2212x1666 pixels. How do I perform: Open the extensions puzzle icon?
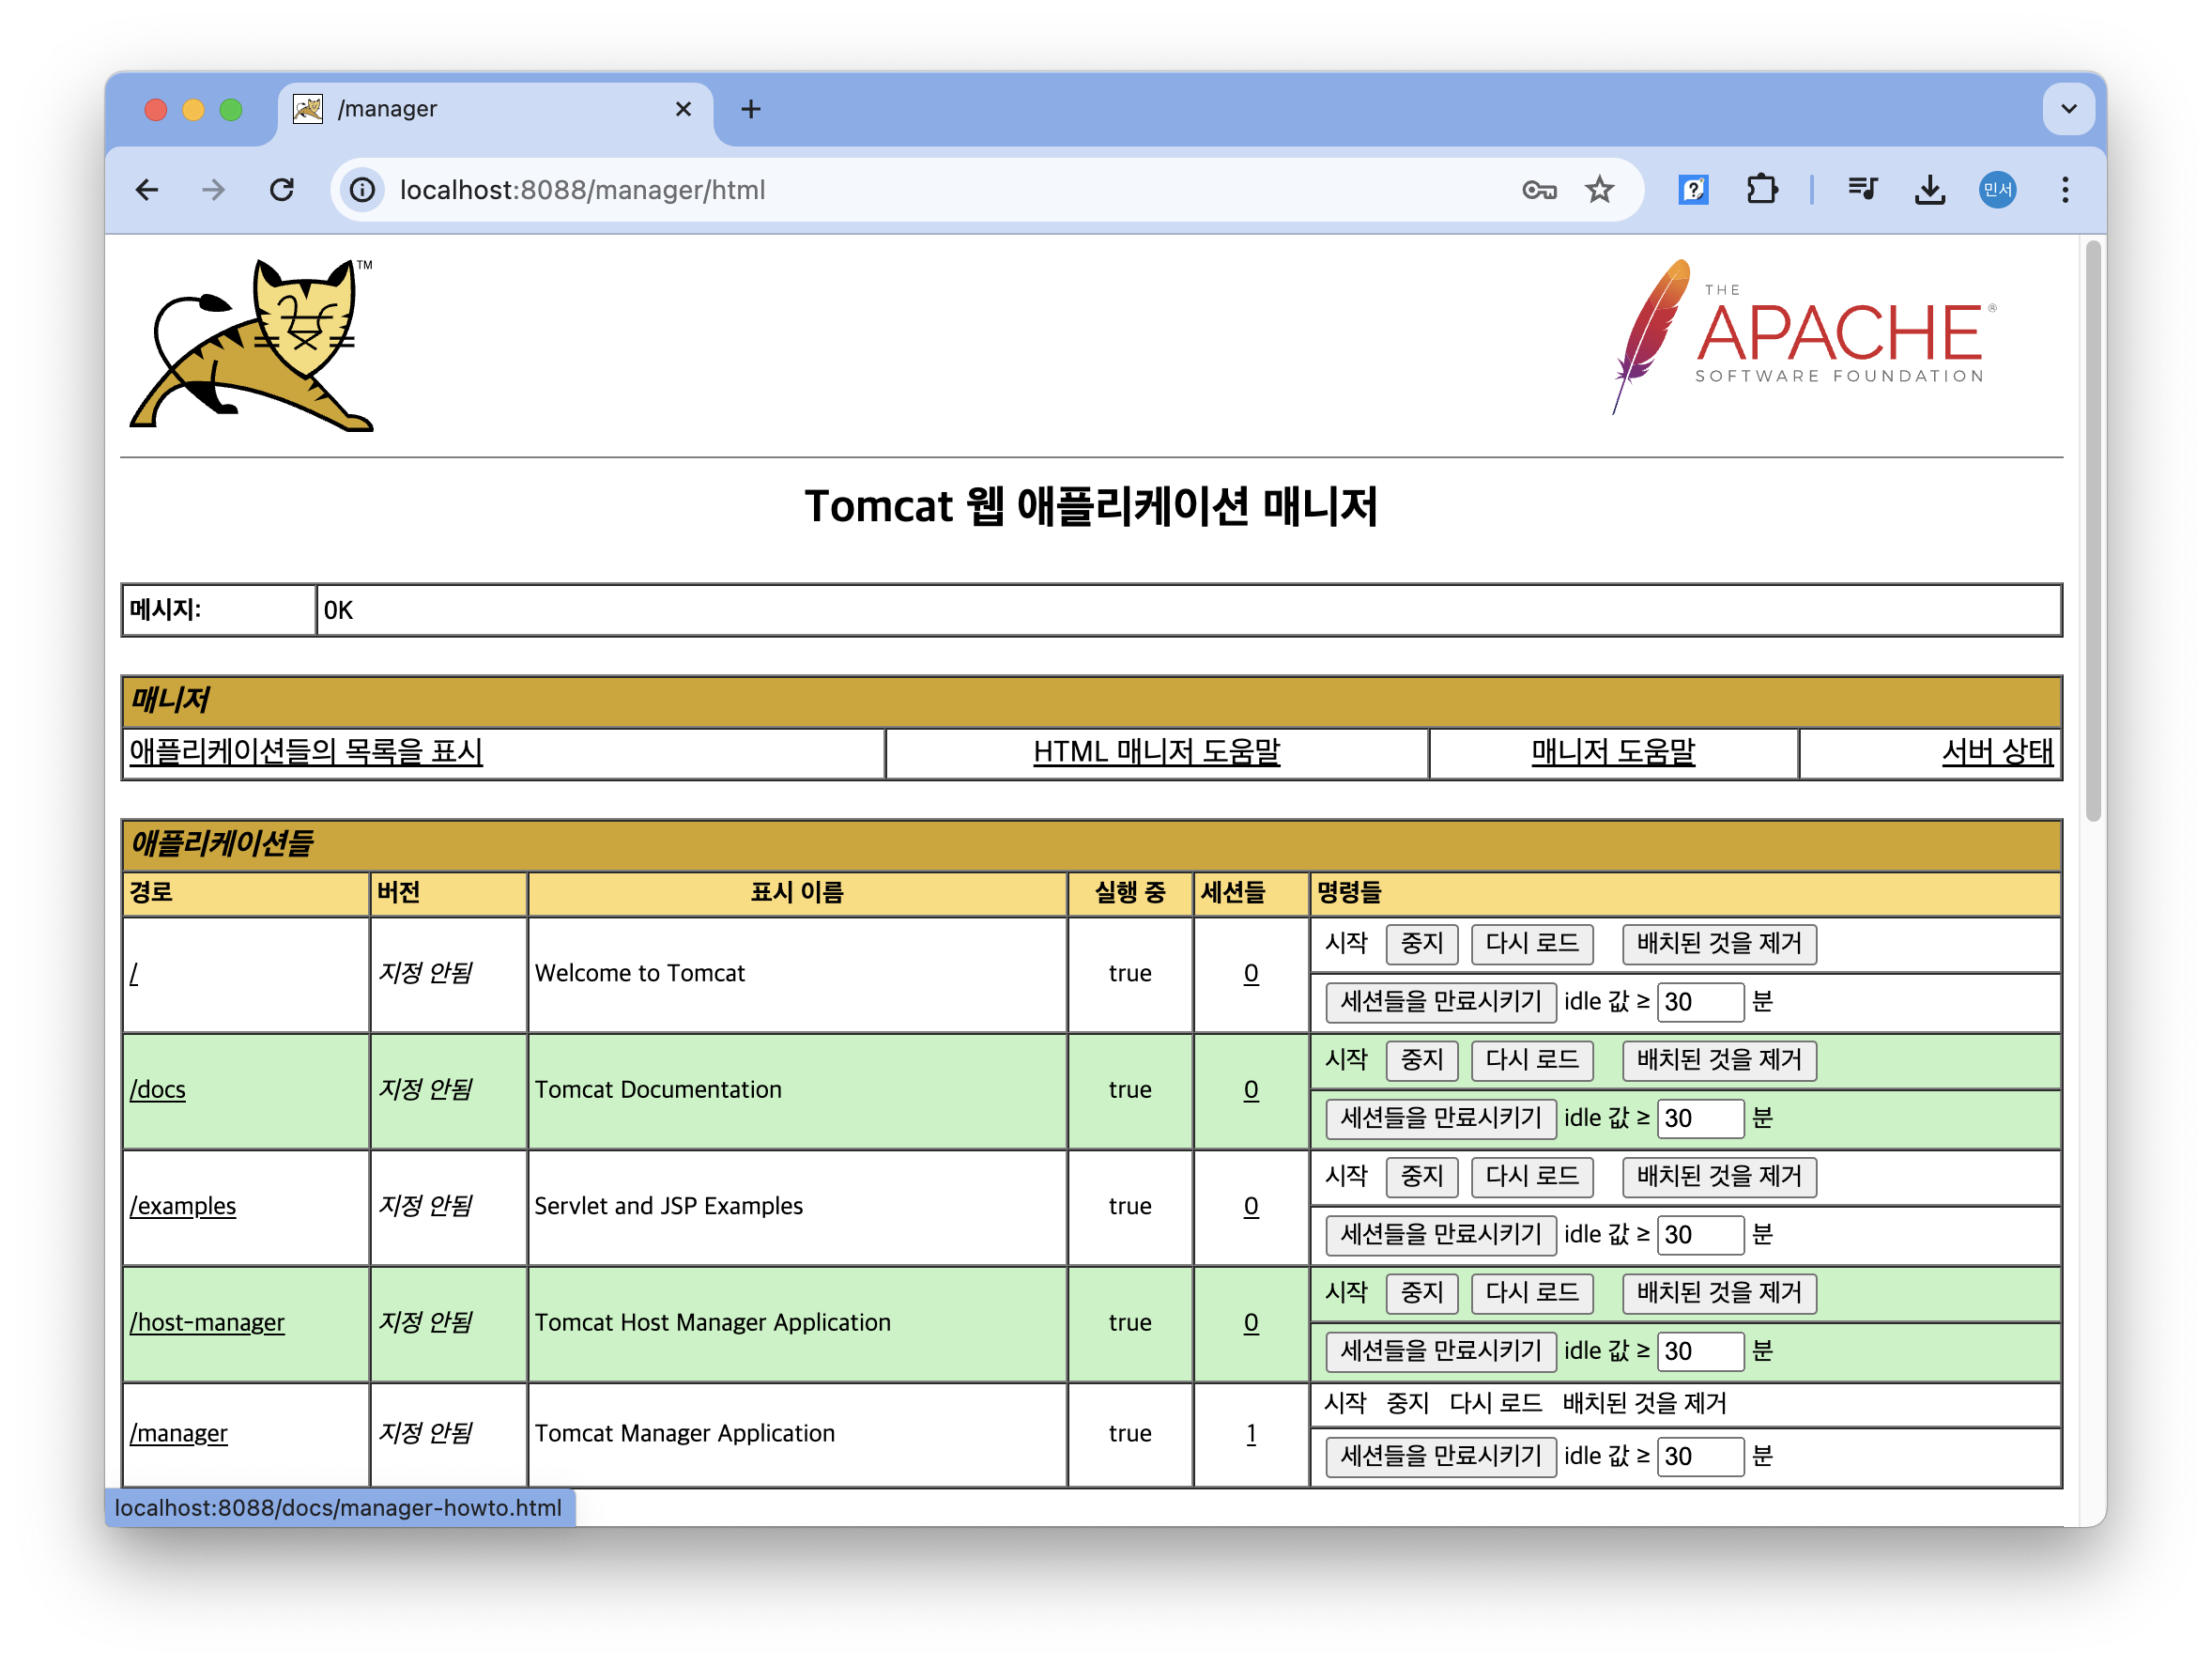pyautogui.click(x=1761, y=190)
